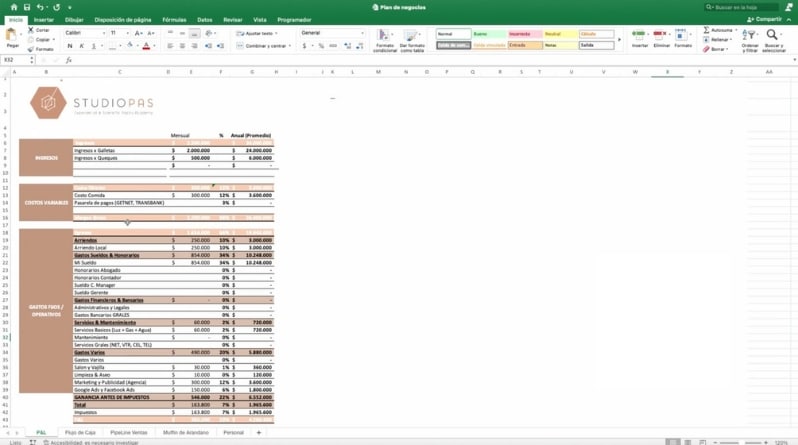Viewport: 798px width, 445px height.
Task: Click the Compartir button
Action: coord(765,19)
